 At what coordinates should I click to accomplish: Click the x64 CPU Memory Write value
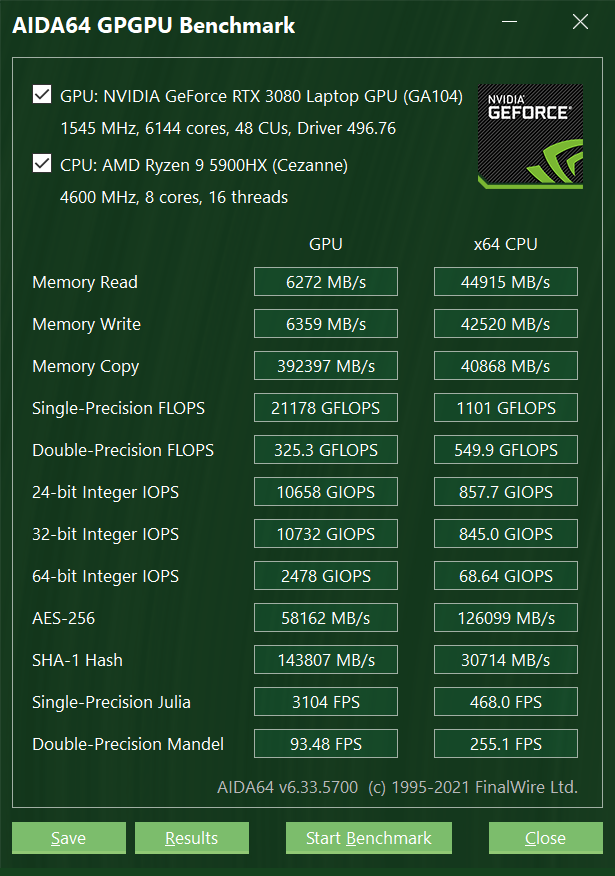point(505,324)
